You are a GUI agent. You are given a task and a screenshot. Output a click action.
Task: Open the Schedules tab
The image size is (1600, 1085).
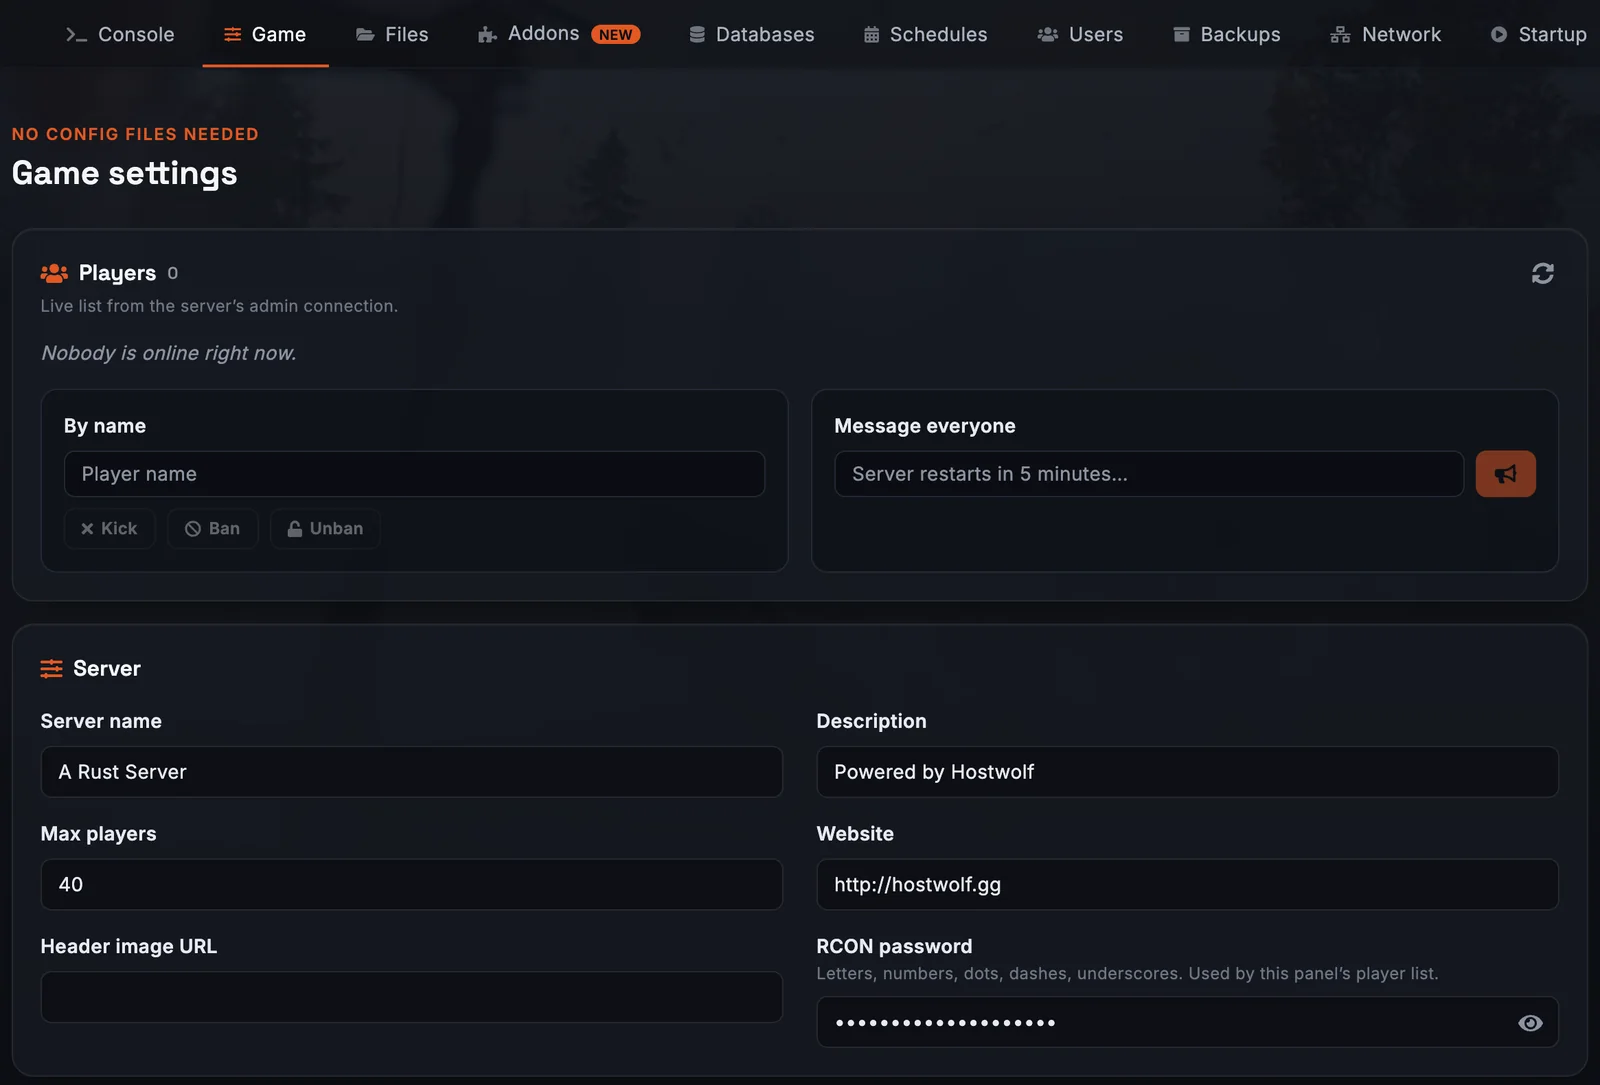[925, 34]
